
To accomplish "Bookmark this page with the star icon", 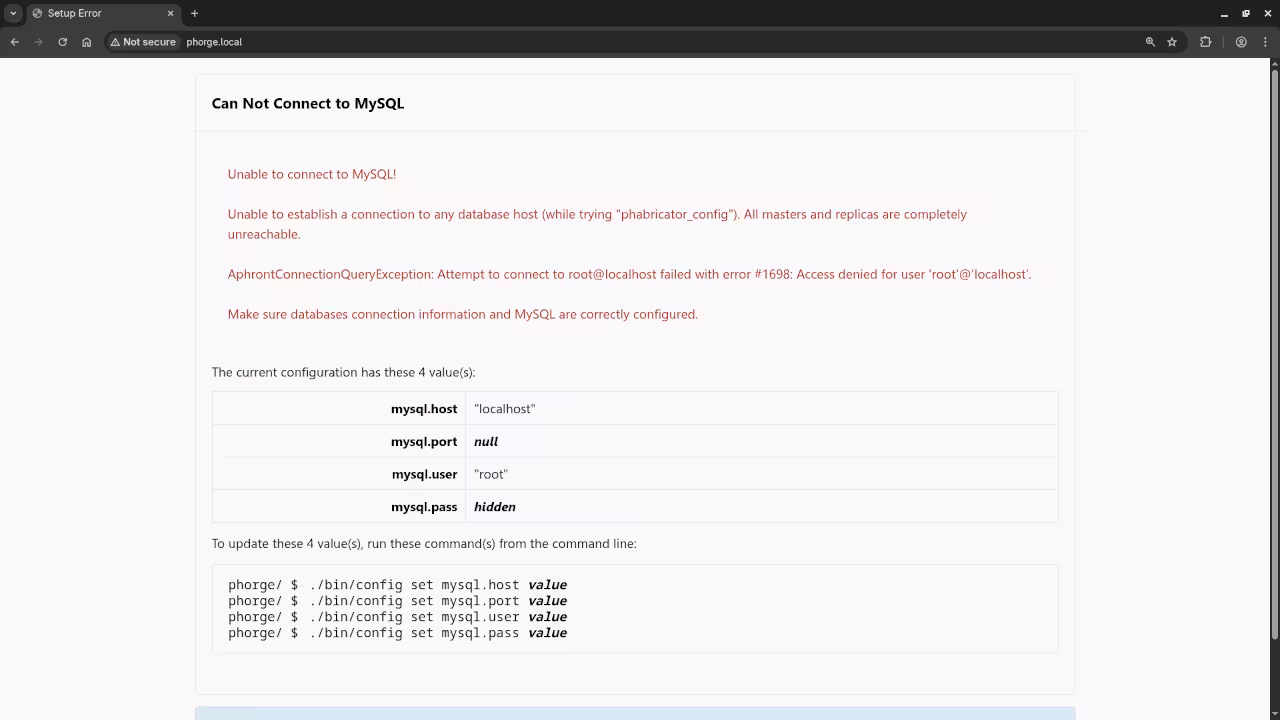I will point(1172,42).
